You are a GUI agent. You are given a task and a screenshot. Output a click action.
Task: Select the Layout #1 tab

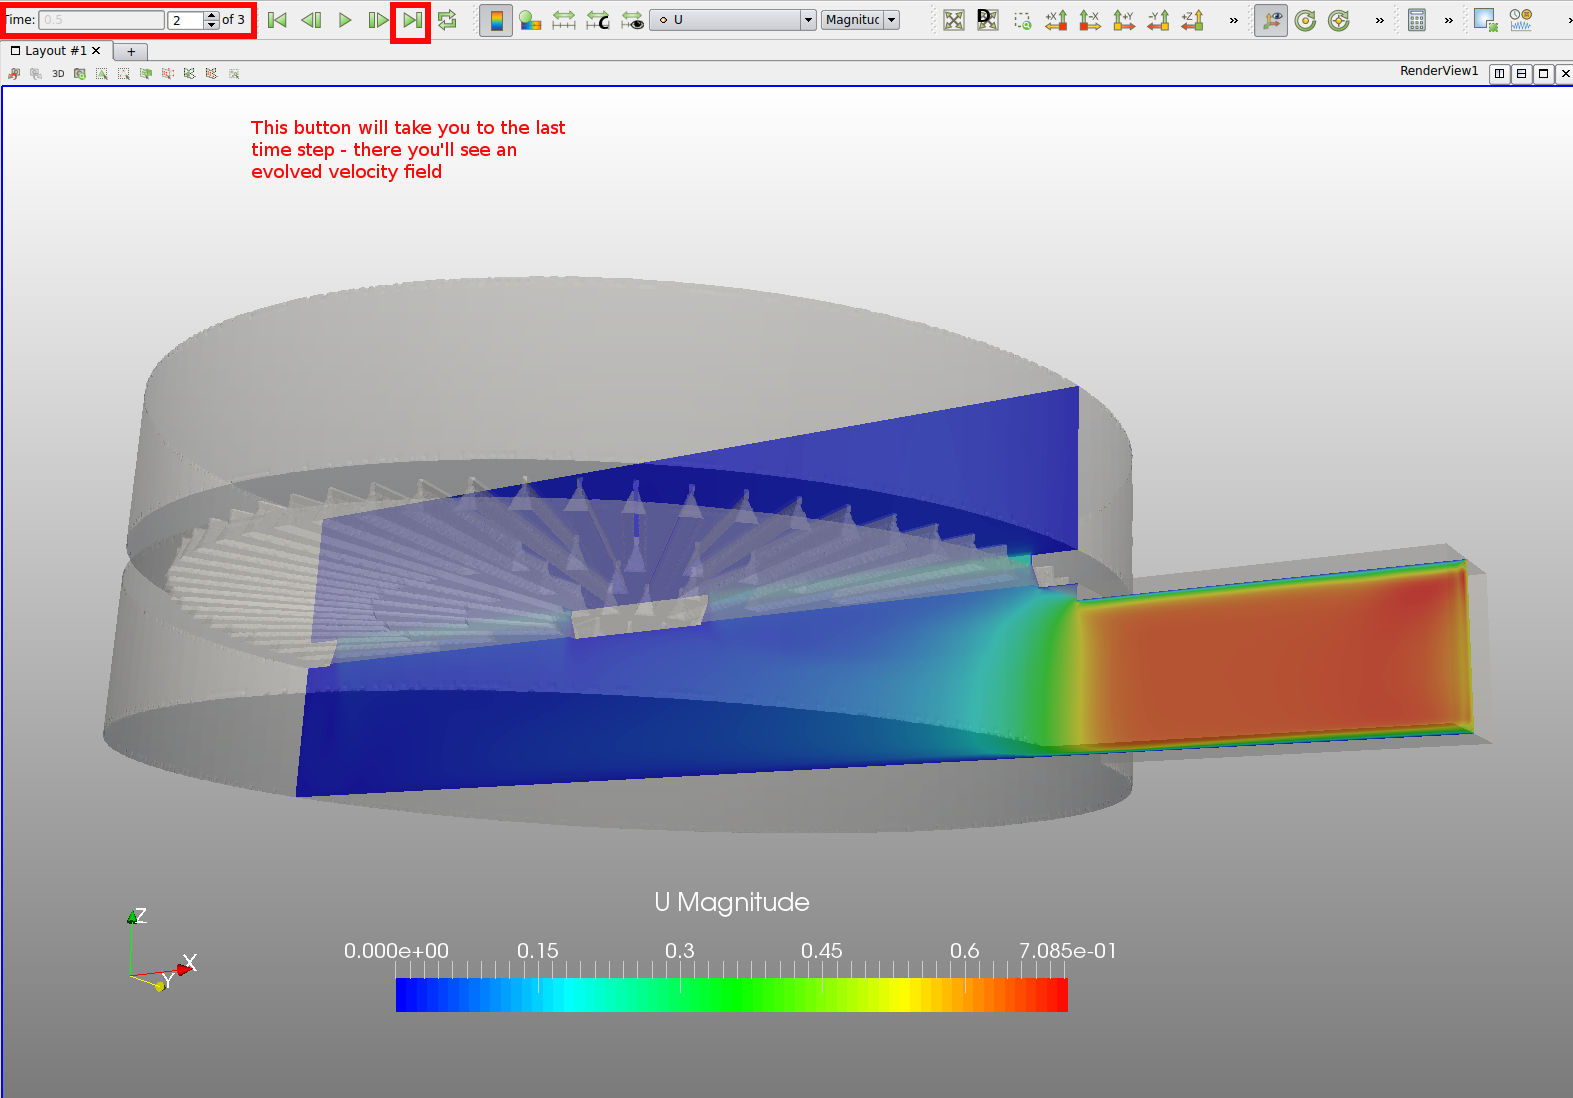[54, 51]
